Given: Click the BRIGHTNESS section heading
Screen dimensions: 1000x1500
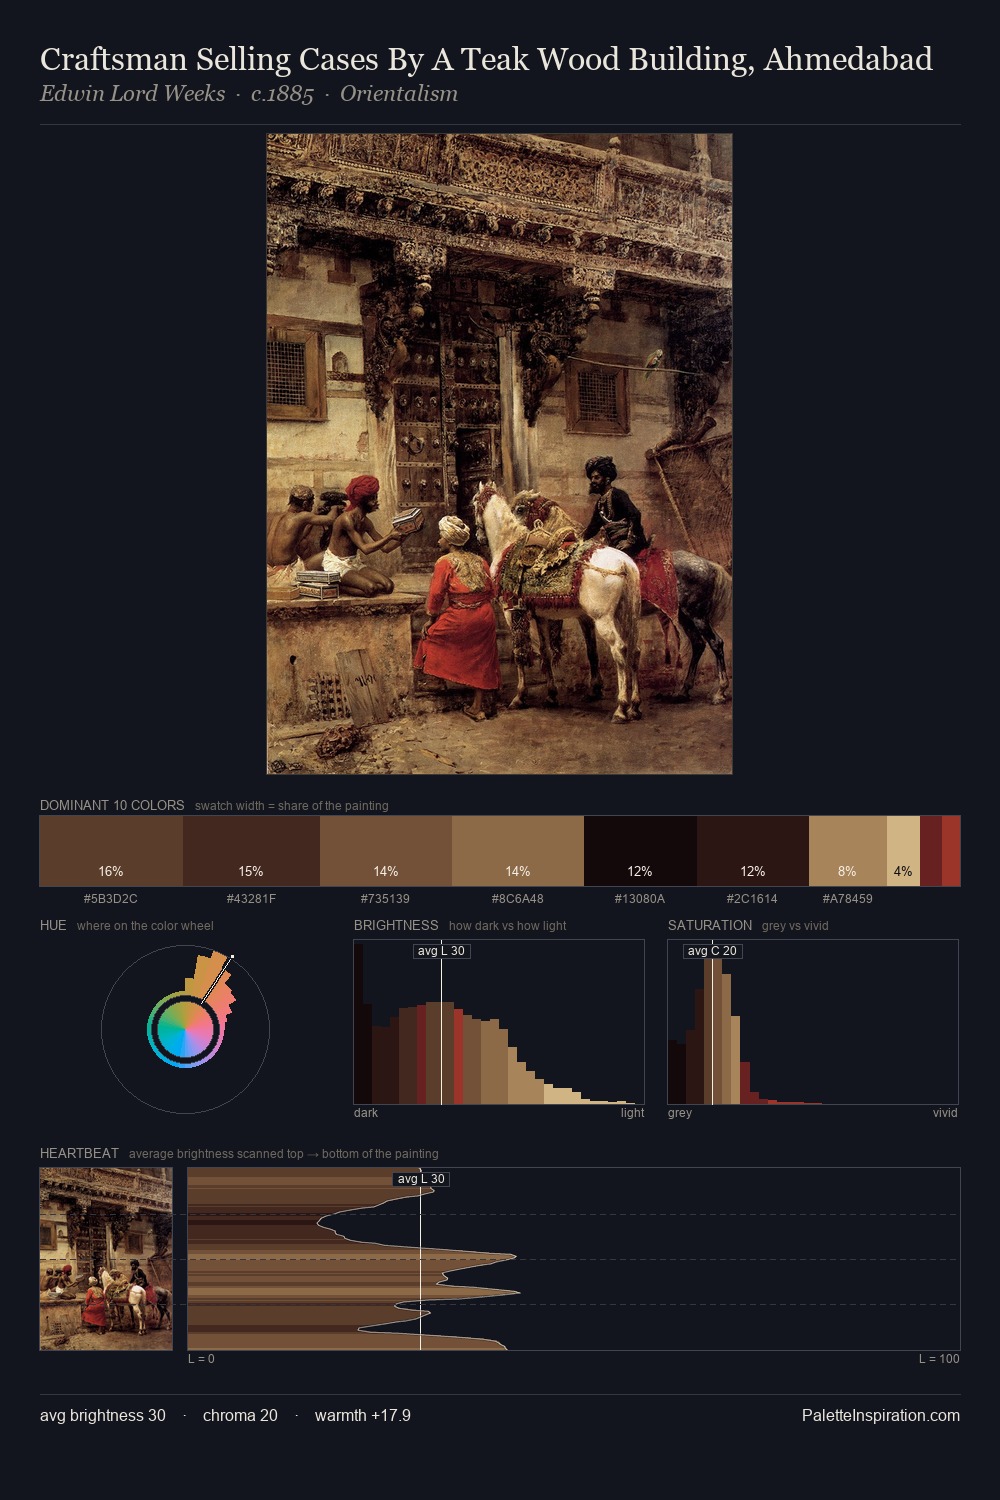Looking at the screenshot, I should [x=396, y=926].
